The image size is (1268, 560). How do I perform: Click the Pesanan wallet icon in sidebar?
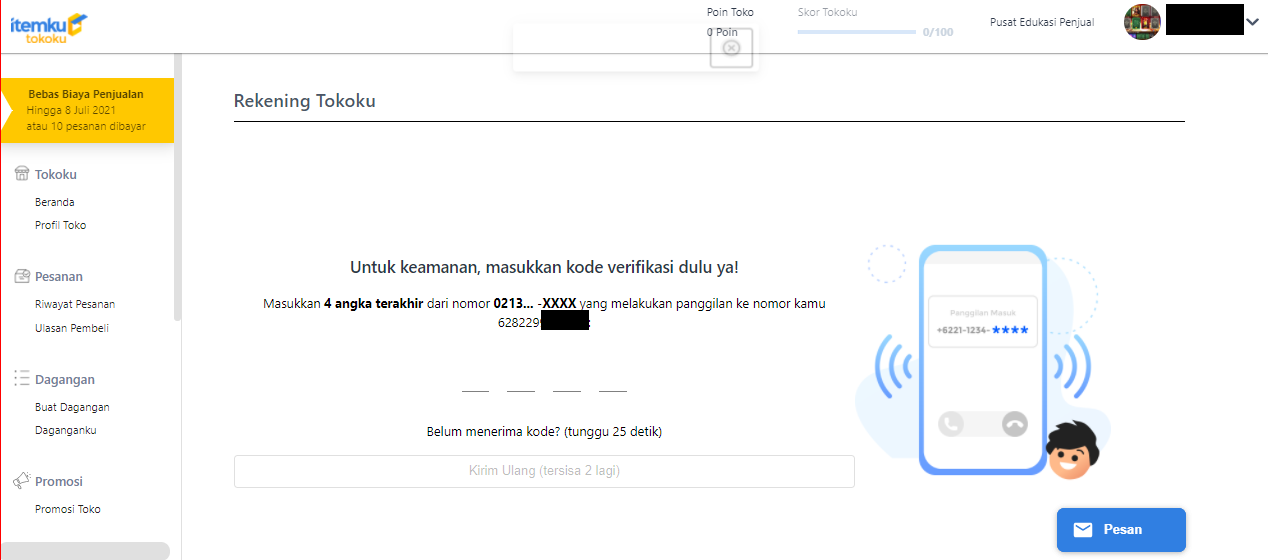point(21,276)
